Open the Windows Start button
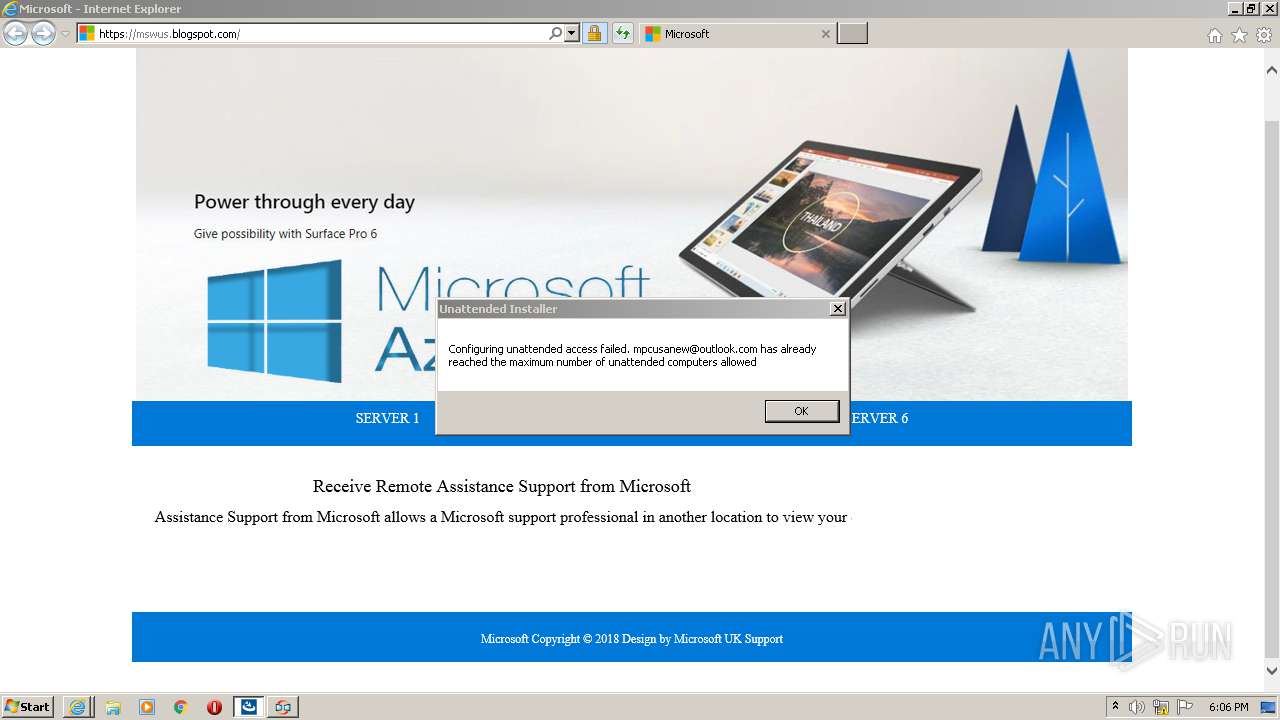The image size is (1280, 720). (x=28, y=707)
